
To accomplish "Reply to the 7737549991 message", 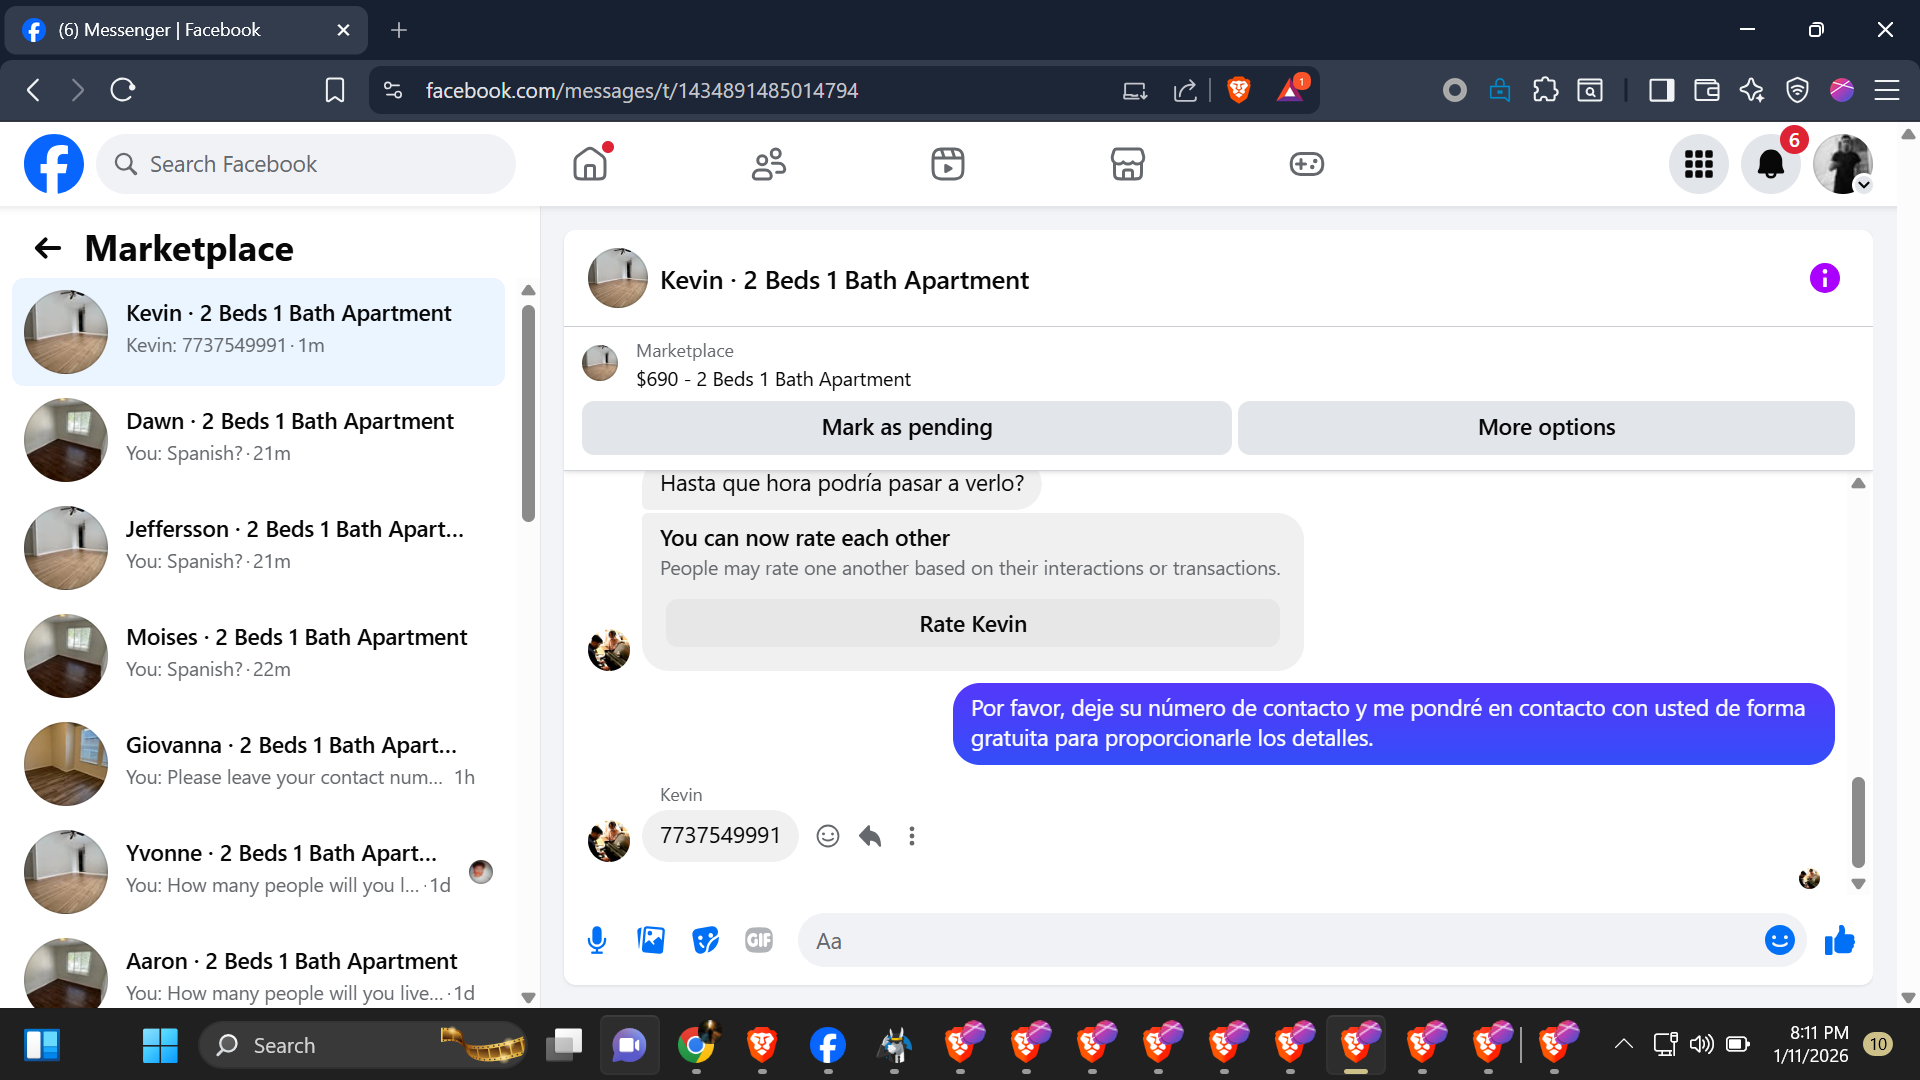I will point(870,836).
